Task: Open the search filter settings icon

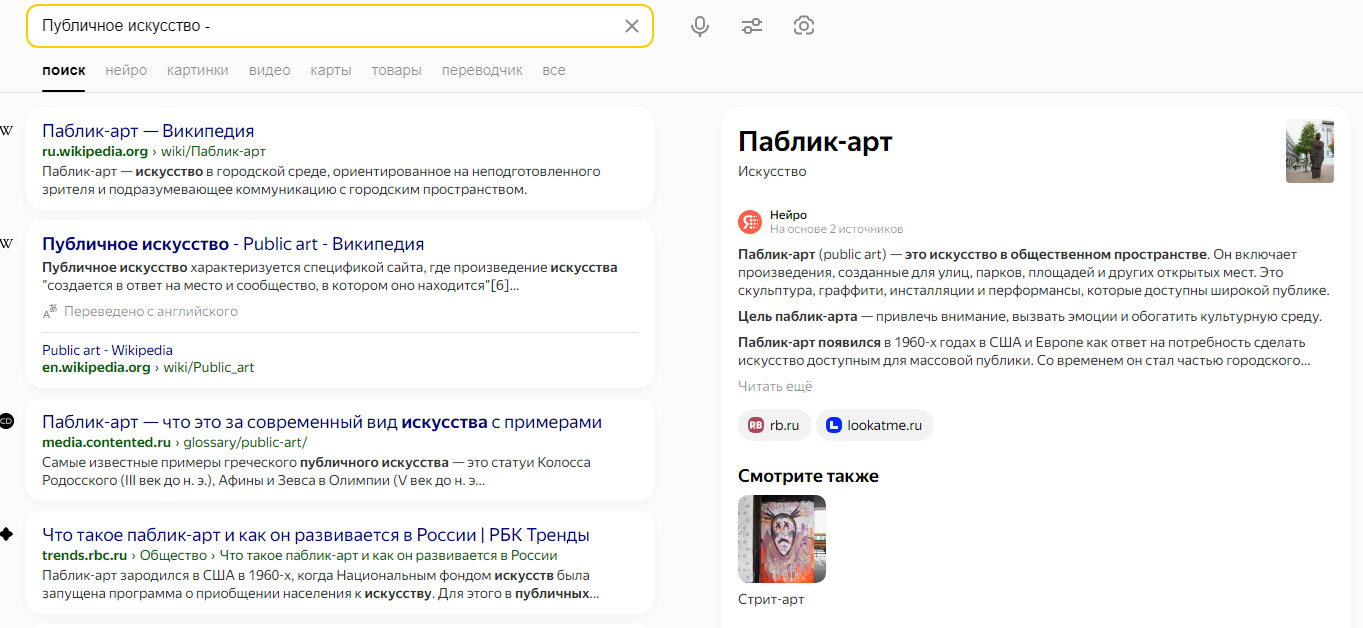Action: [752, 26]
